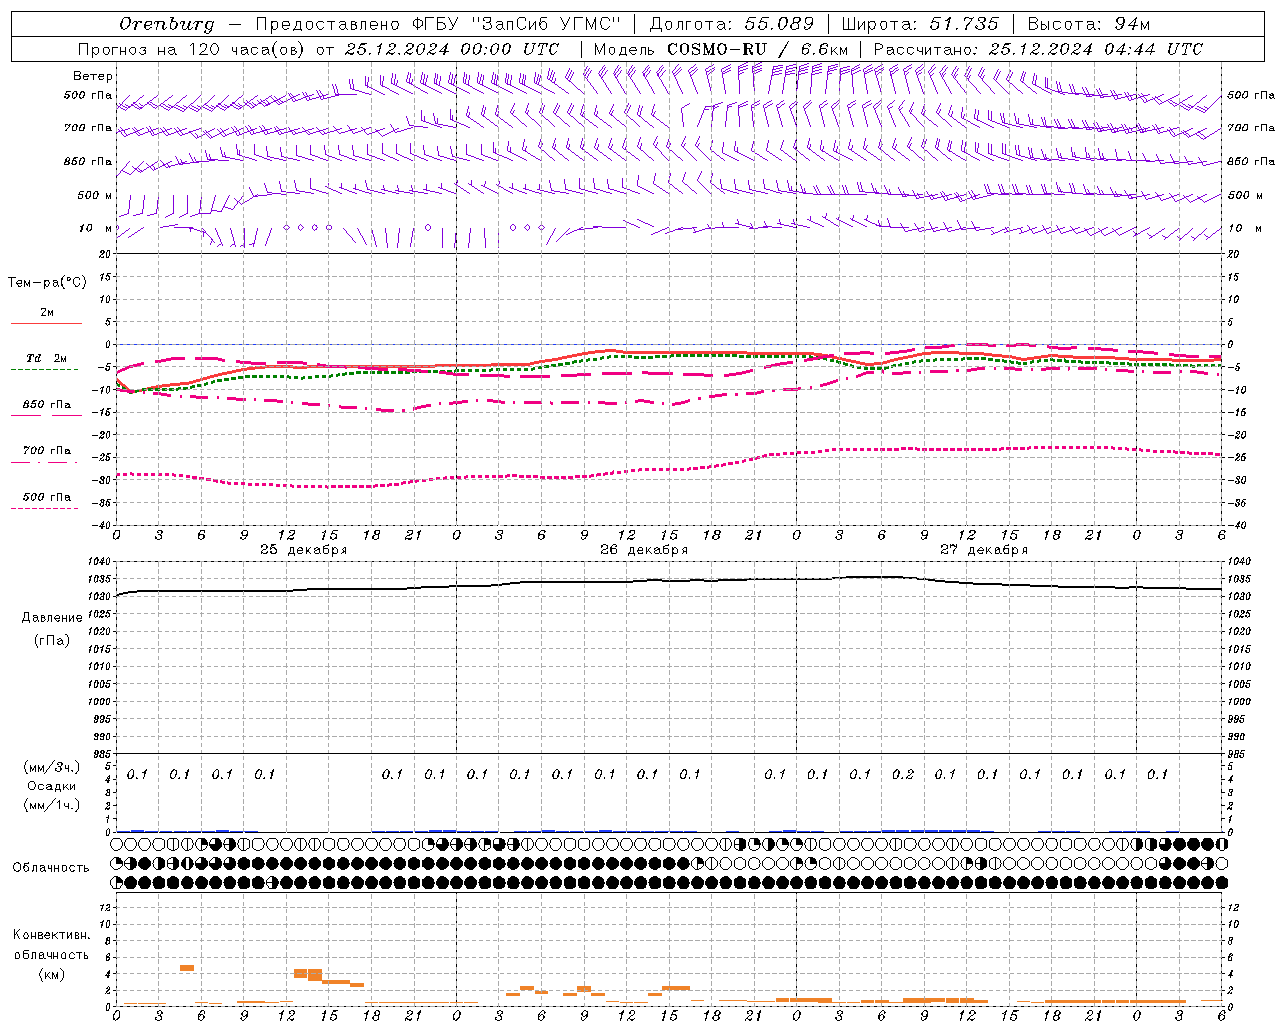The width and height of the screenshot is (1280, 1024).
Task: Click the '850 гПа' entry in temperature legend
Action: tap(47, 404)
